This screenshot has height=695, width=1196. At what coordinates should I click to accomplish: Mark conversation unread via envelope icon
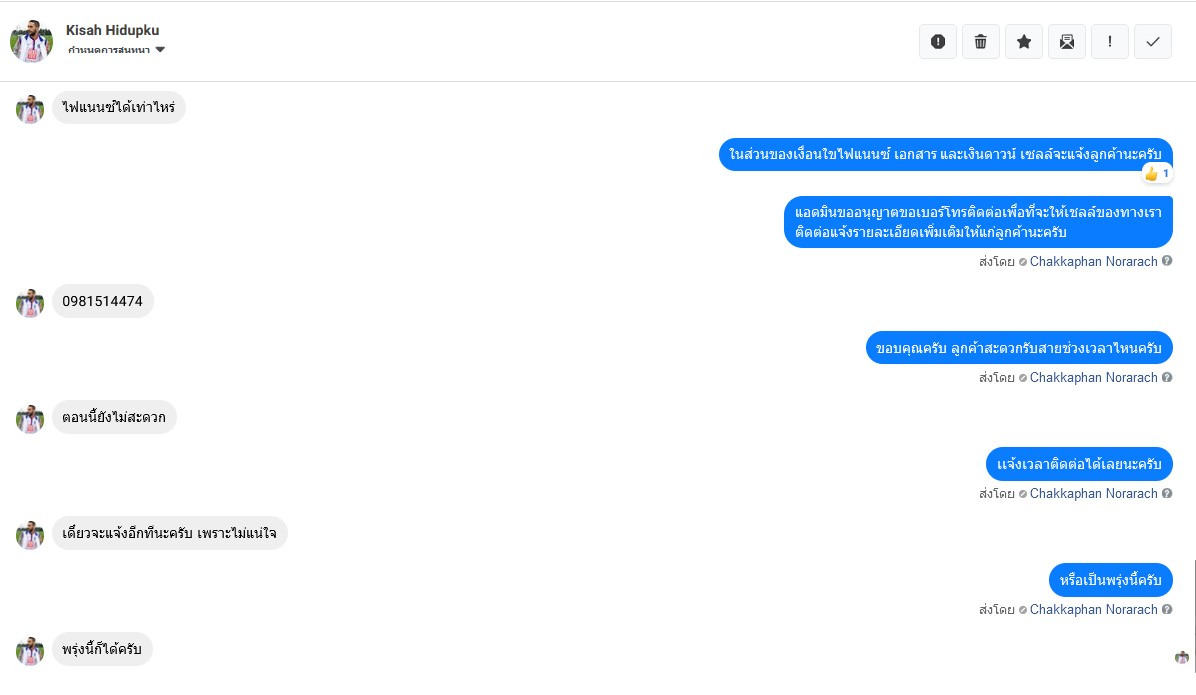1066,42
